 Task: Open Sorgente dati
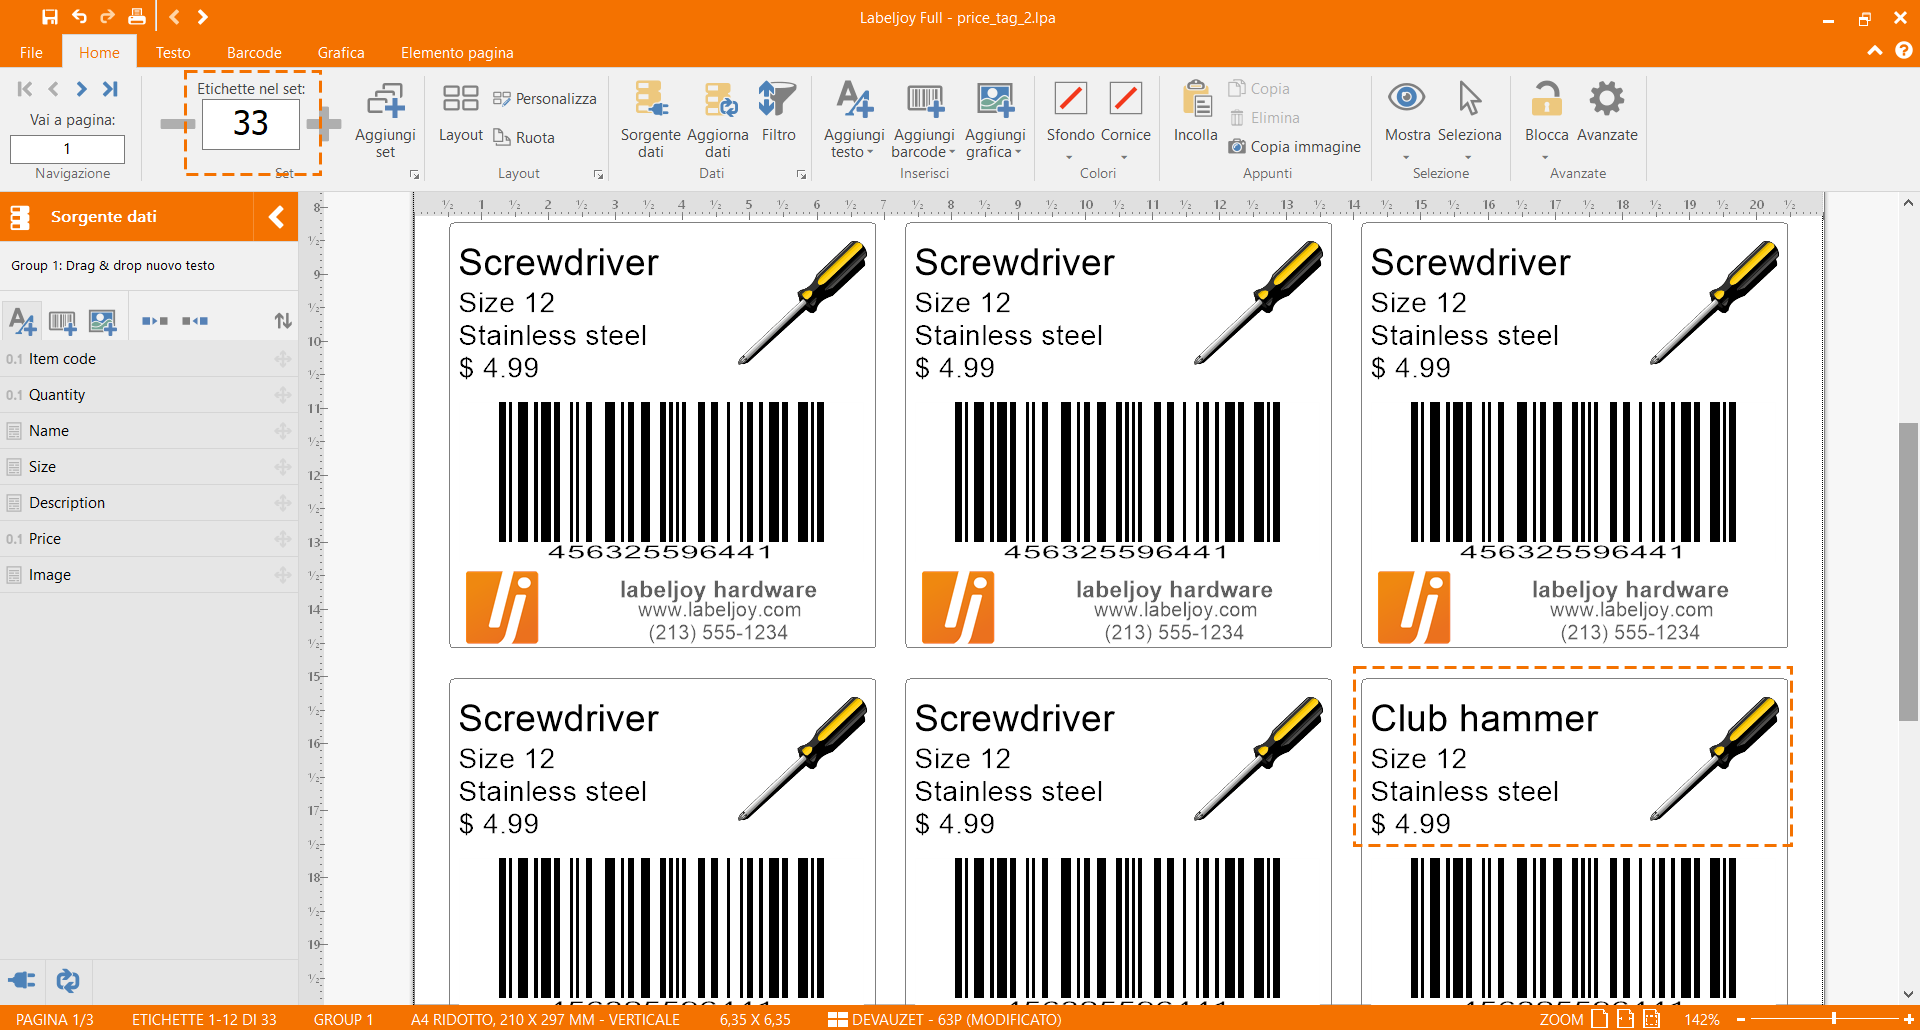pyautogui.click(x=650, y=120)
